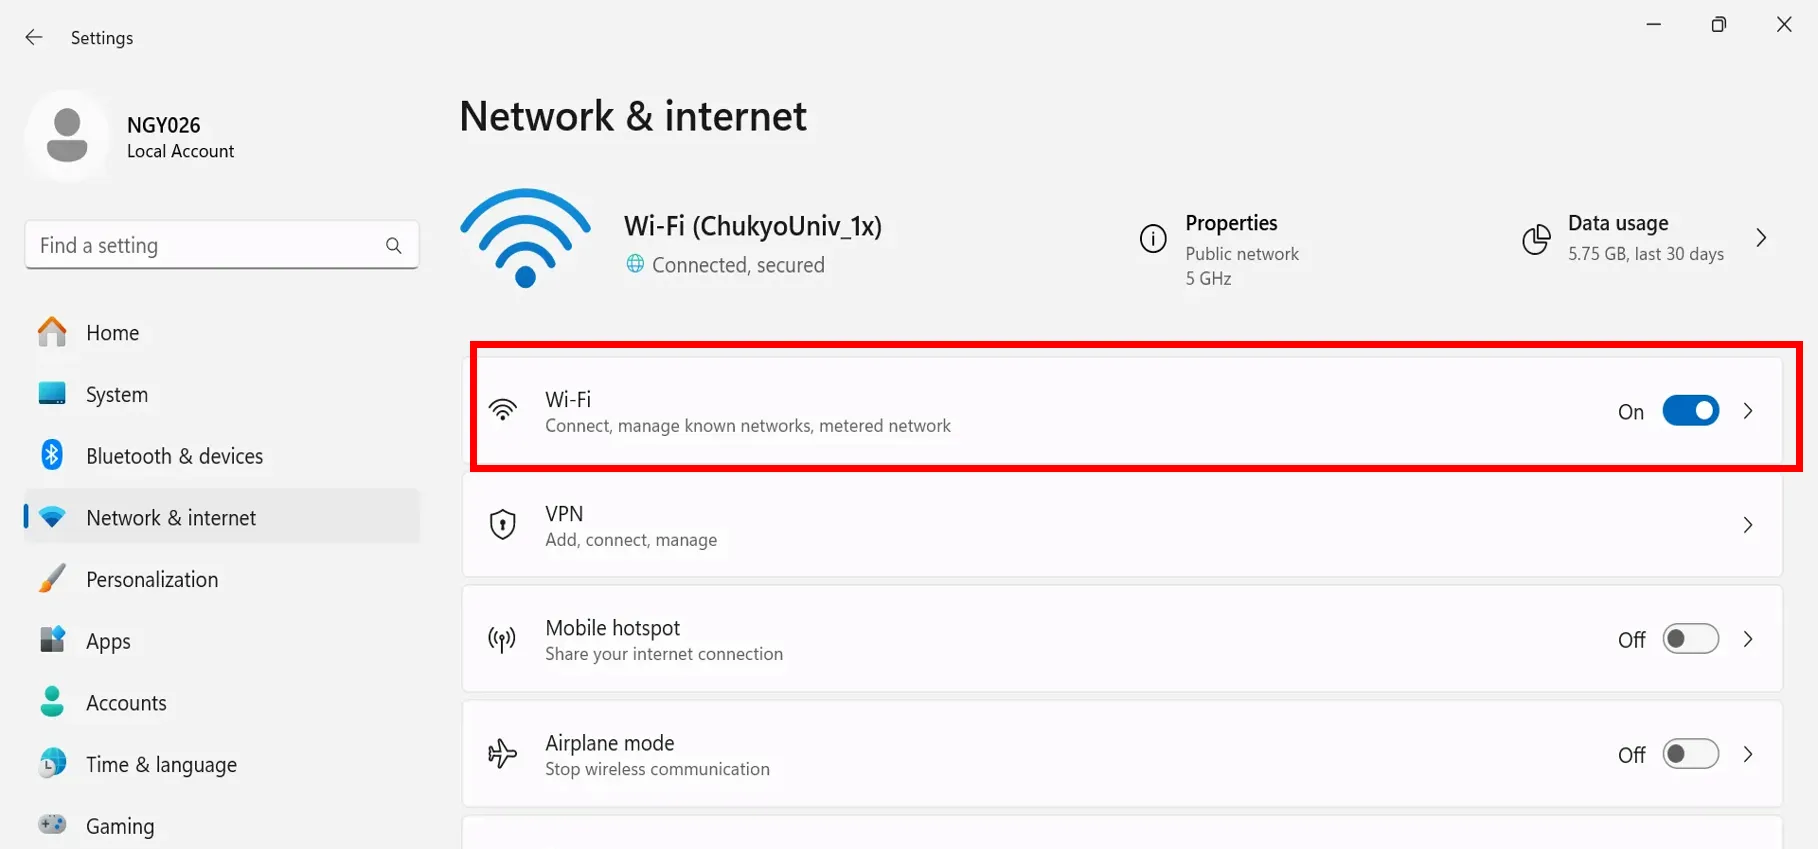Viewport: 1818px width, 849px height.
Task: Click the Find a setting search box
Action: (x=205, y=246)
